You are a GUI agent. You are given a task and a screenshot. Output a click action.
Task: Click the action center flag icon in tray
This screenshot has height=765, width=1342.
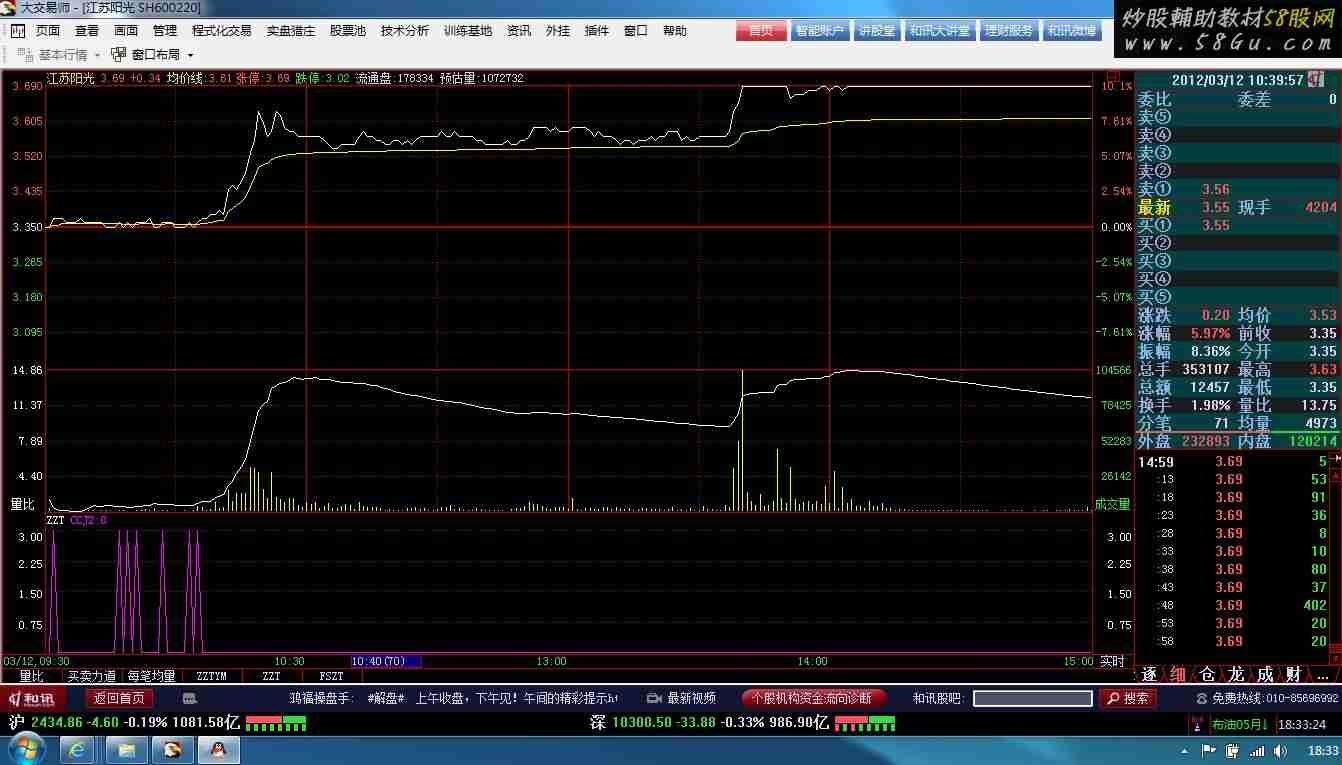tap(1211, 750)
